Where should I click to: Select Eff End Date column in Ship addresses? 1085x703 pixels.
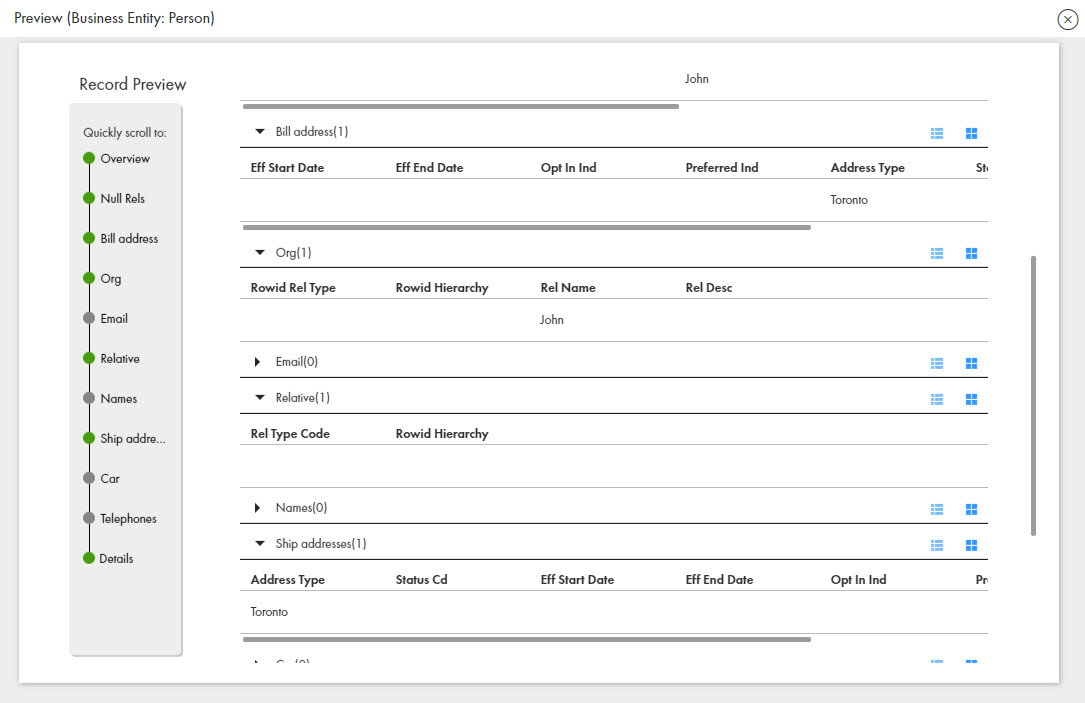pyautogui.click(x=719, y=580)
